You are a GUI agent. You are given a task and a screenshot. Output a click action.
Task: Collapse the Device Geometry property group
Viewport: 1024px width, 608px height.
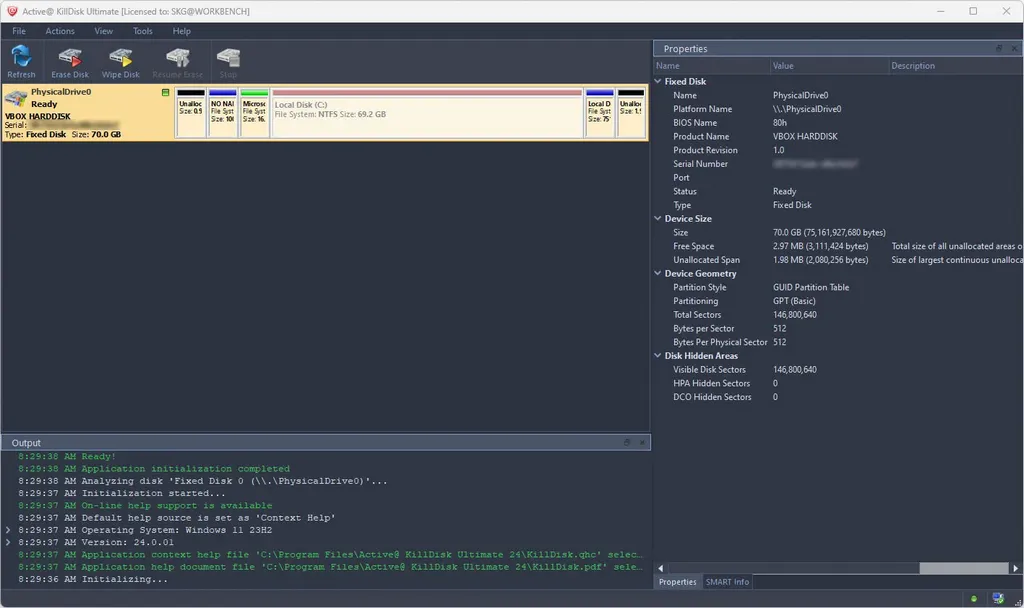(658, 273)
